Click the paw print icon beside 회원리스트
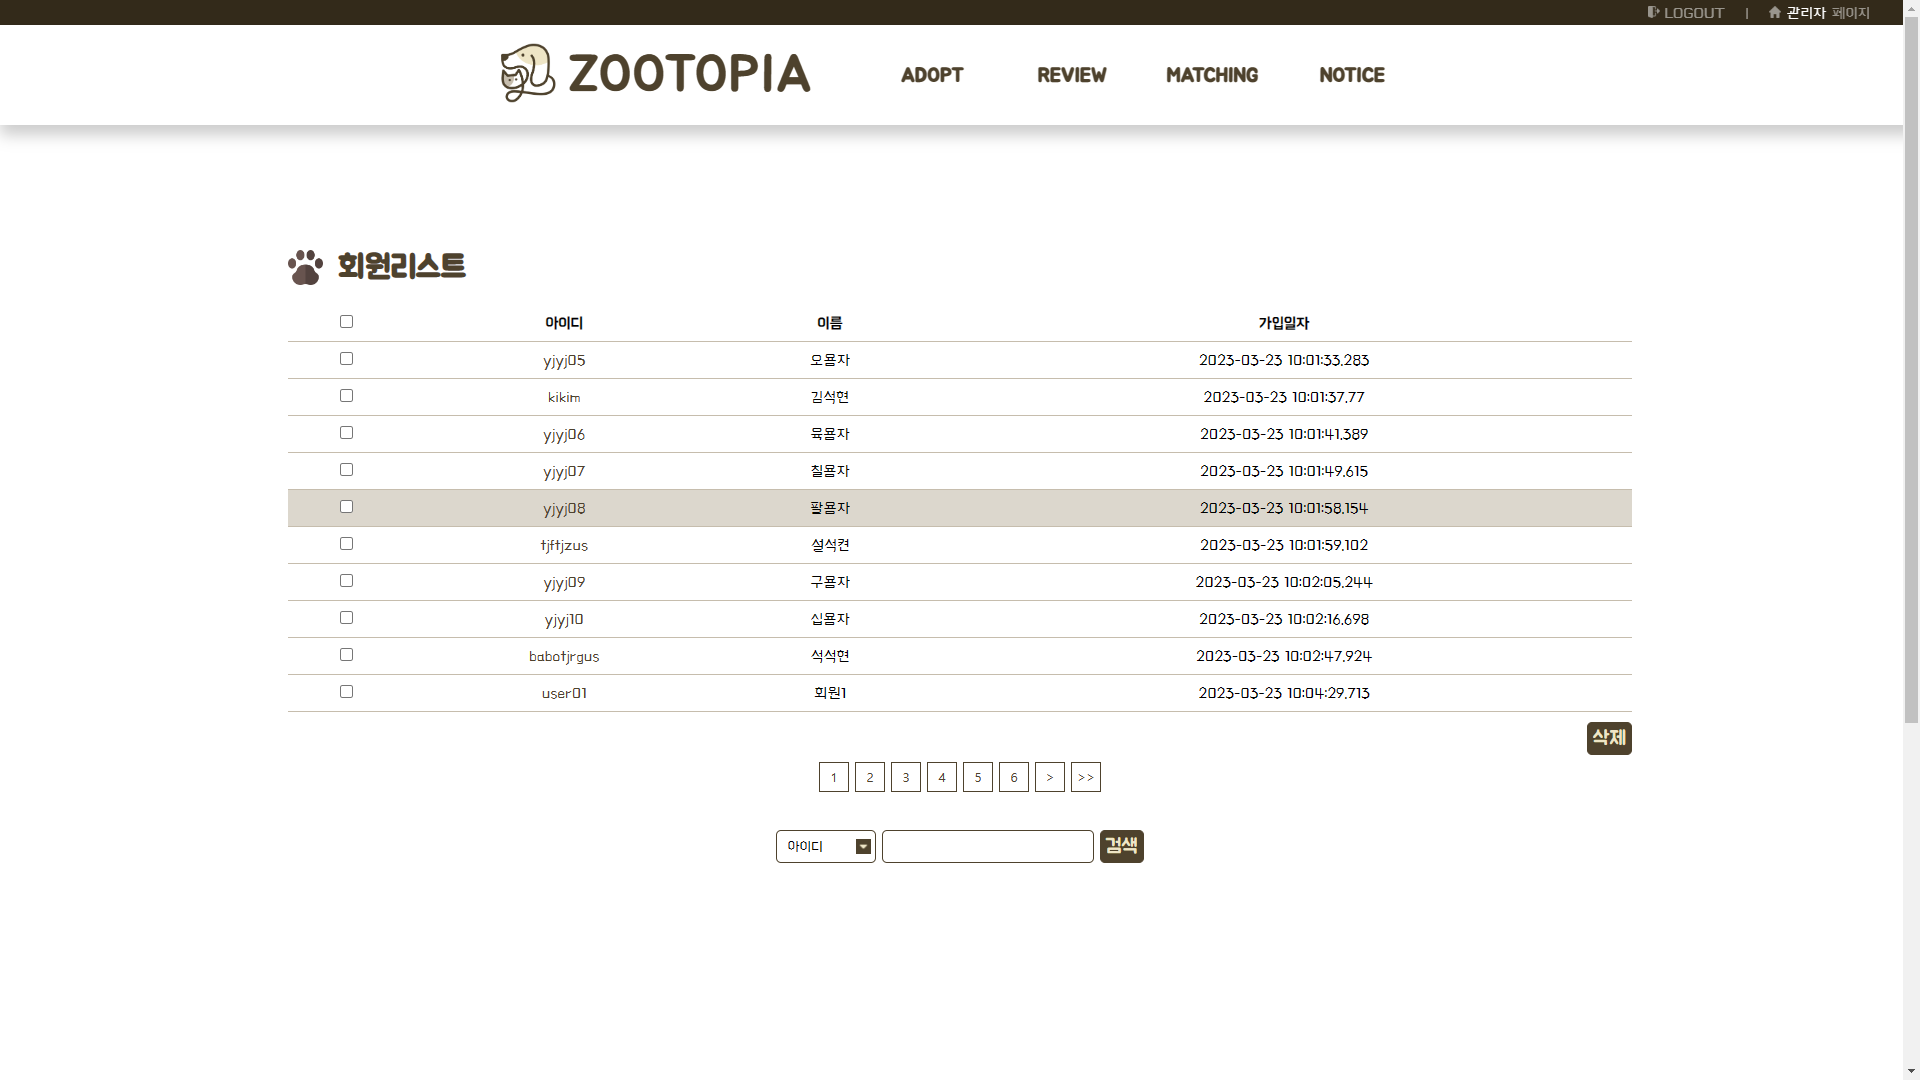Image resolution: width=1920 pixels, height=1080 pixels. tap(305, 267)
